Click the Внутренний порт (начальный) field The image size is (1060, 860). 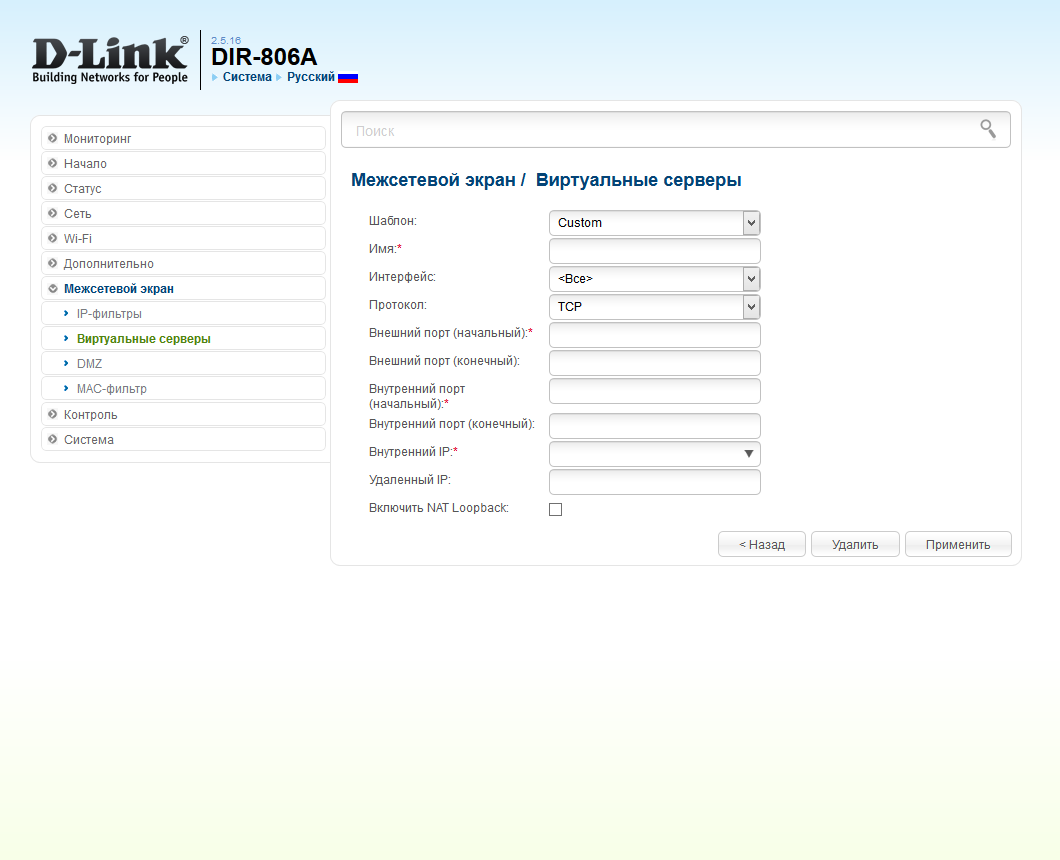654,391
